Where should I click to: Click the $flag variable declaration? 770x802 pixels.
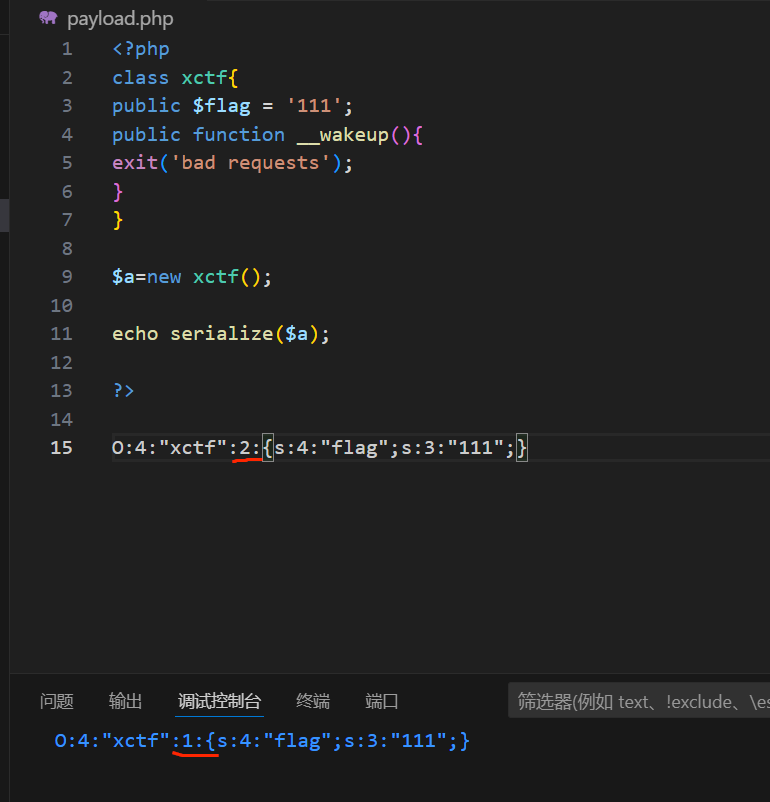[x=221, y=106]
